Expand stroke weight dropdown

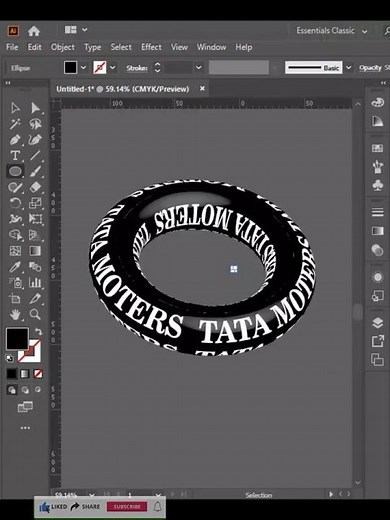(199, 68)
